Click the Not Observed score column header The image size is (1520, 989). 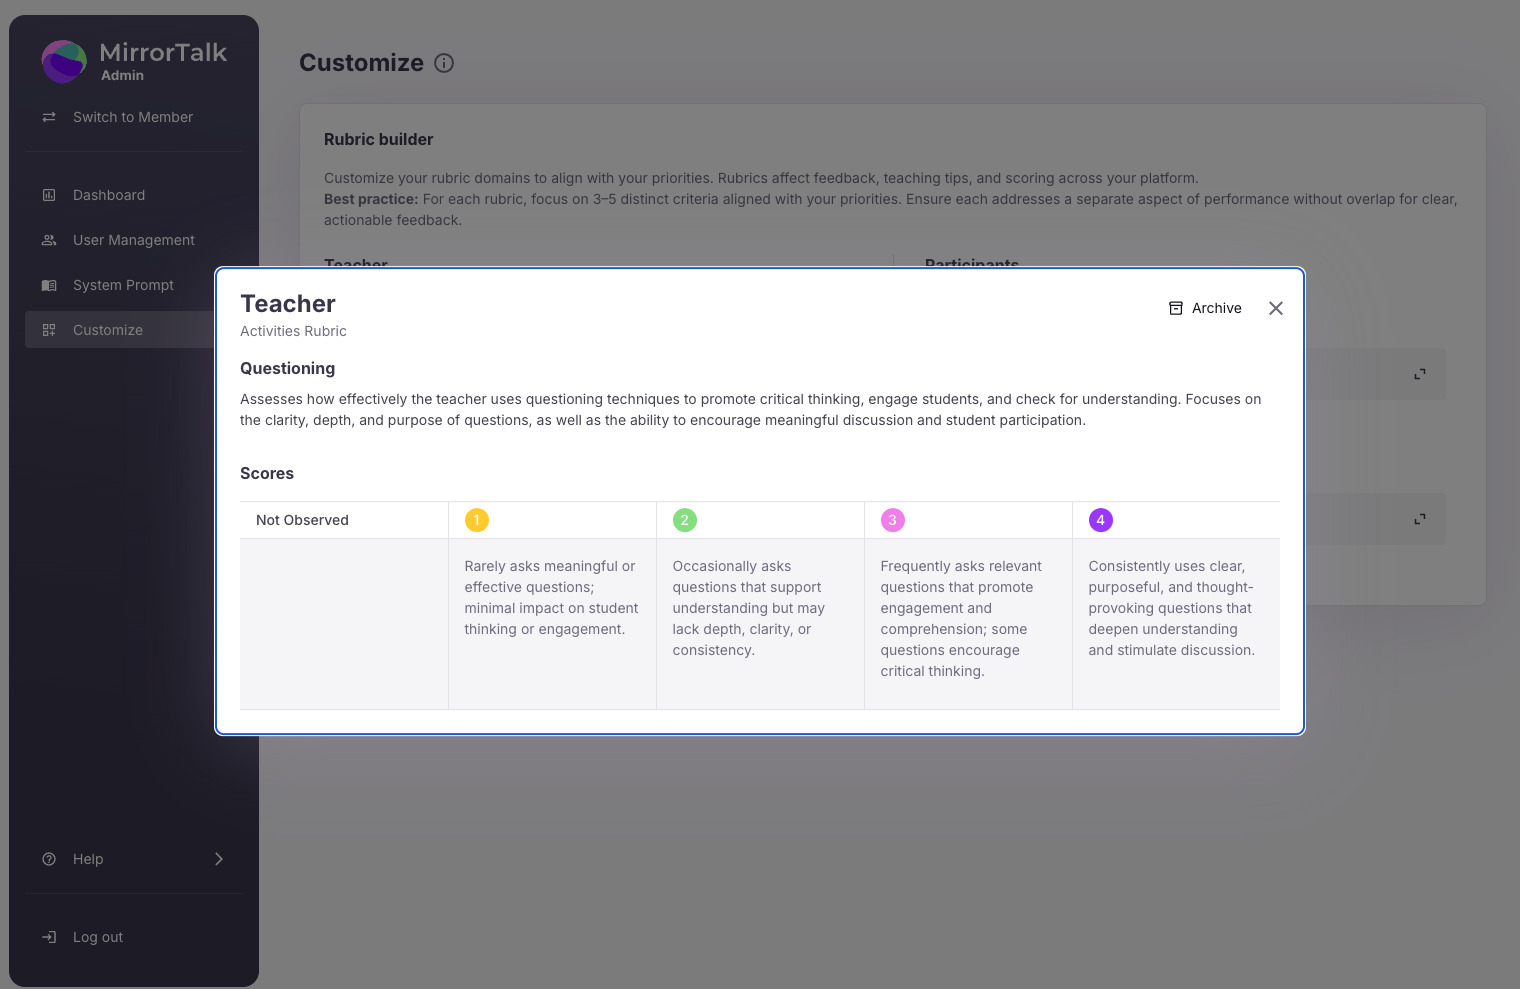(302, 520)
